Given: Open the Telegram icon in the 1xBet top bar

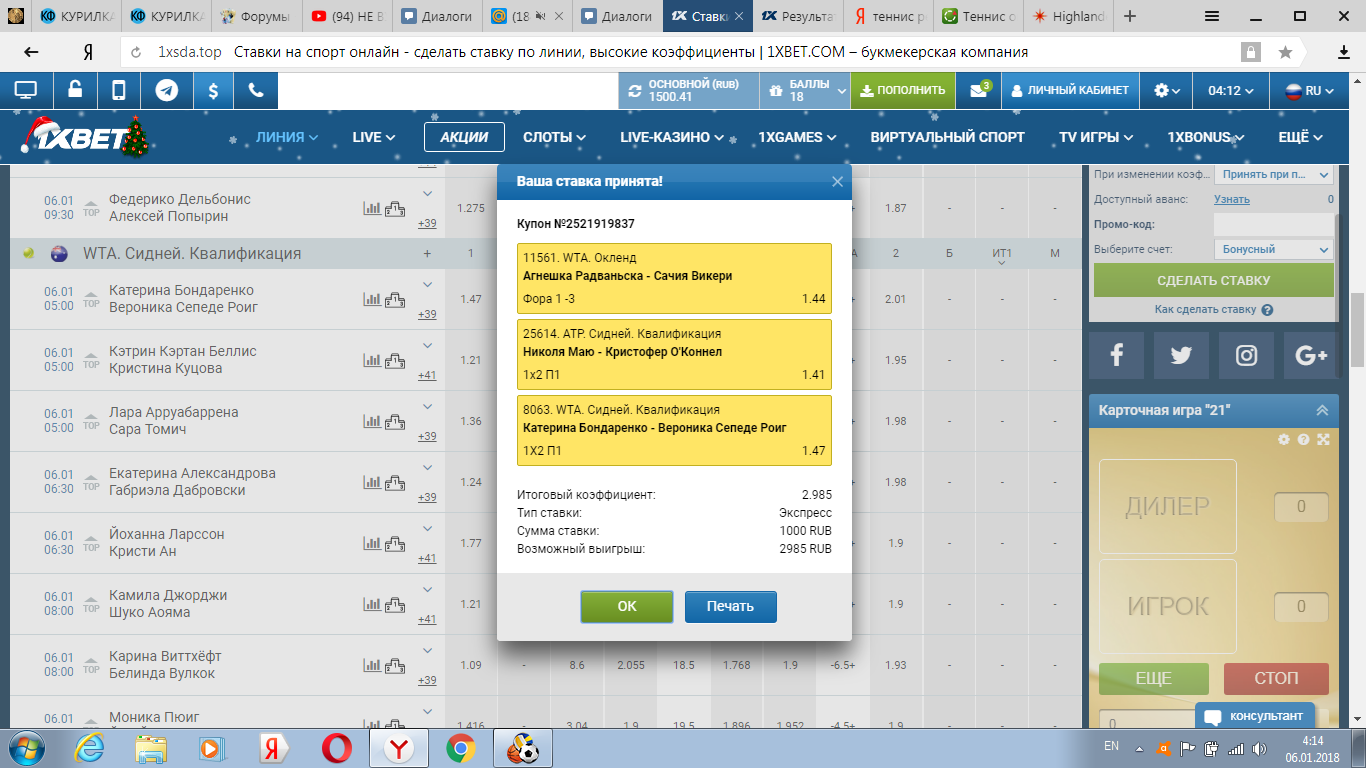Looking at the screenshot, I should (x=167, y=90).
